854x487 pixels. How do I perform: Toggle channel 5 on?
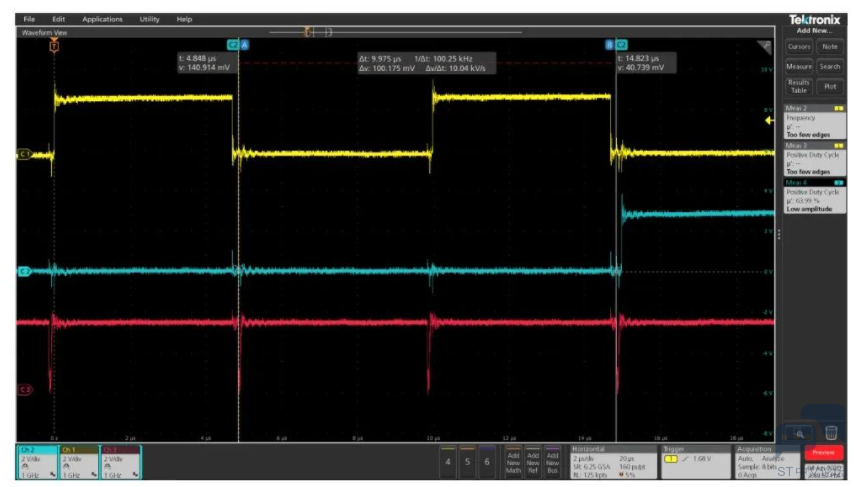coord(467,461)
